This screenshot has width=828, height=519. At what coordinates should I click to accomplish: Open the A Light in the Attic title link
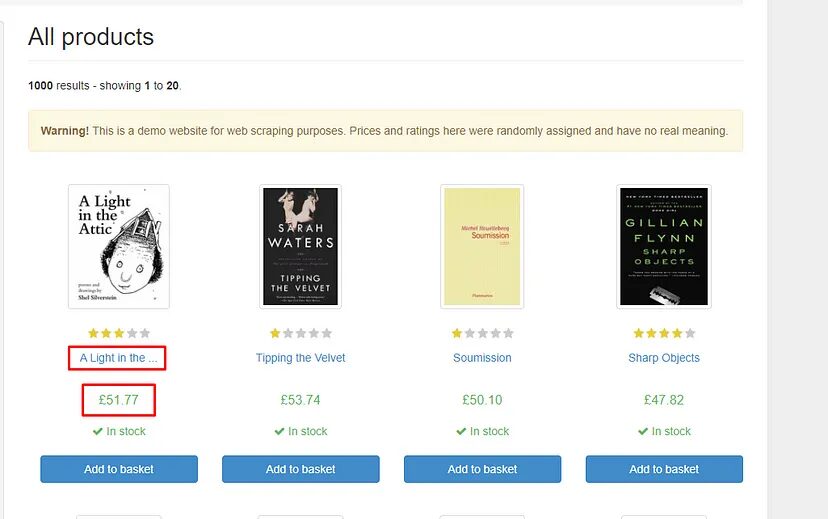coord(118,358)
